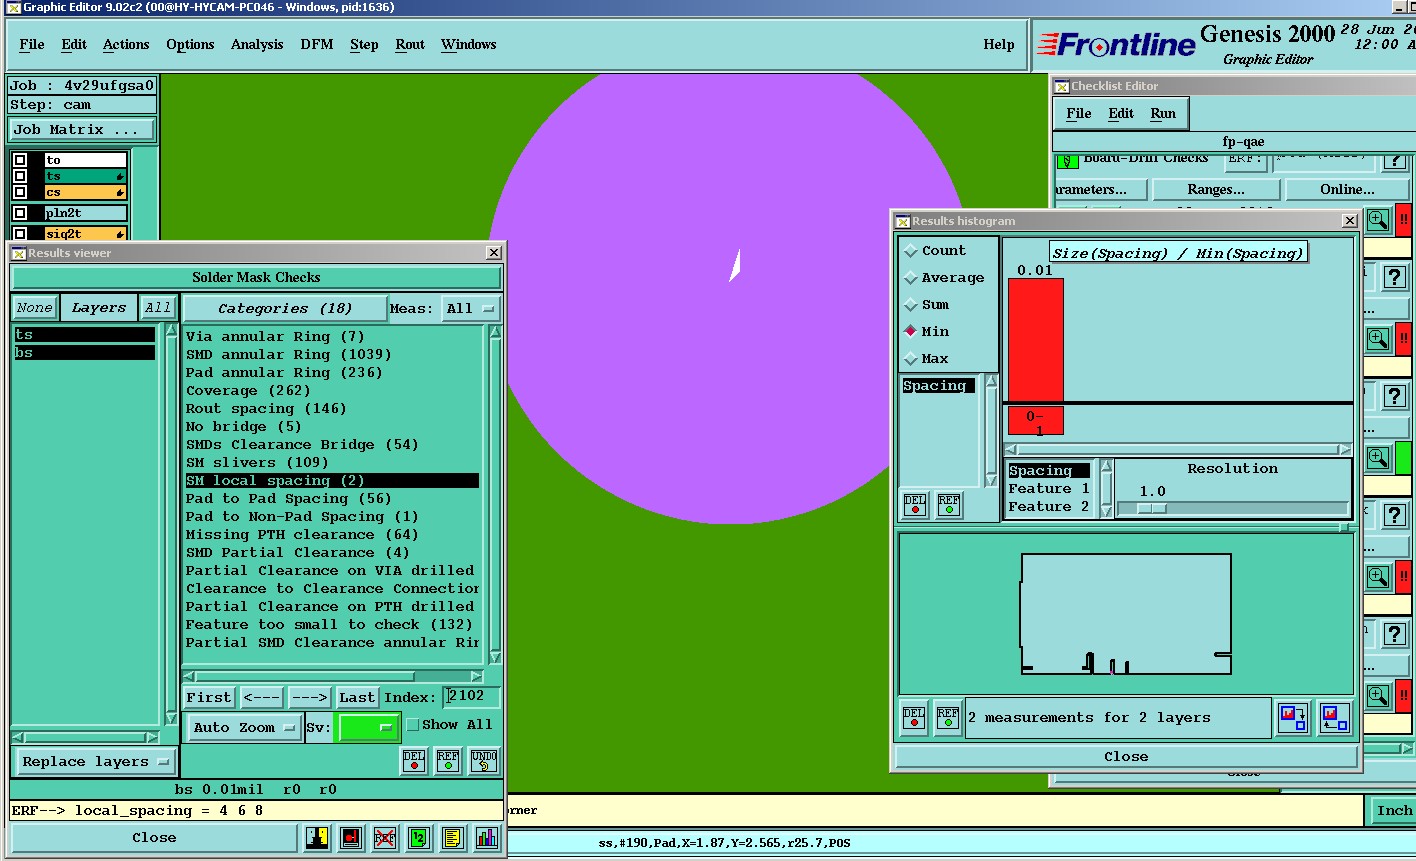Click Online... in Checklist Editor
The image size is (1416, 861).
pos(1347,189)
